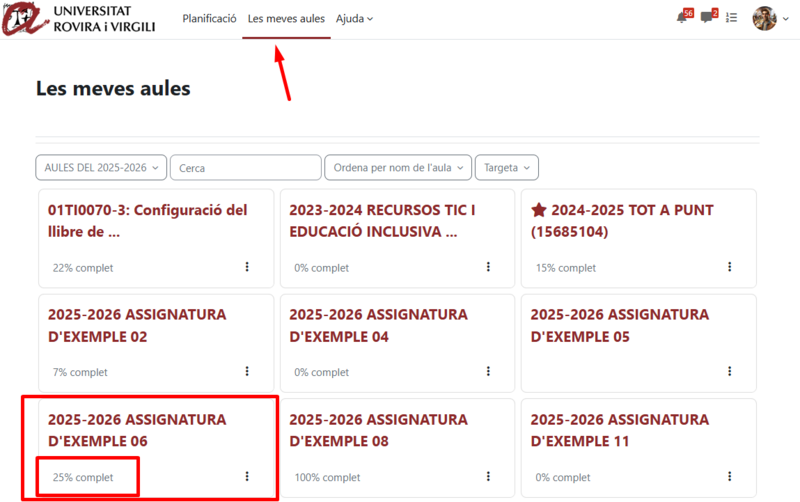
Task: Open three-dot menu for 01TI0070-3 course card
Action: [247, 267]
